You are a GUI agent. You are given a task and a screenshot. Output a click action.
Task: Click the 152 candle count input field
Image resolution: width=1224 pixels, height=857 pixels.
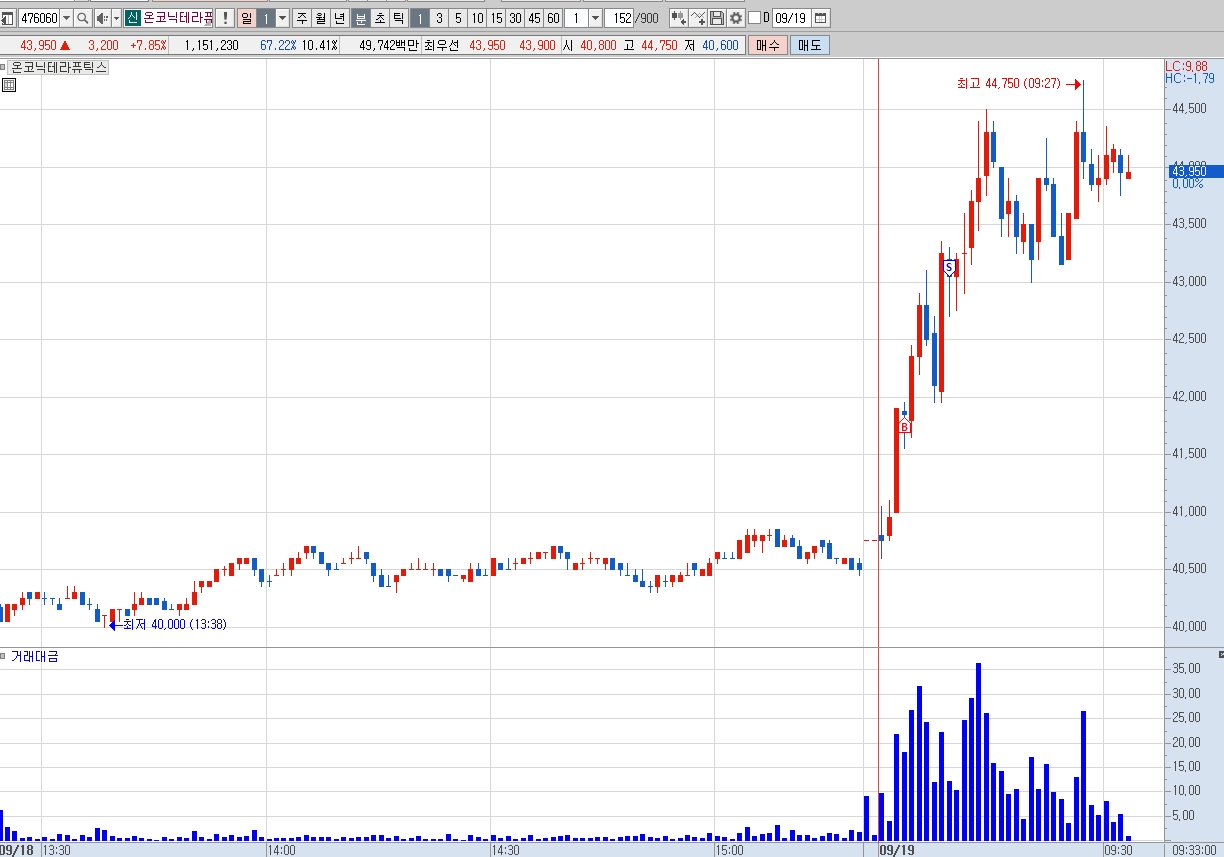click(x=620, y=18)
